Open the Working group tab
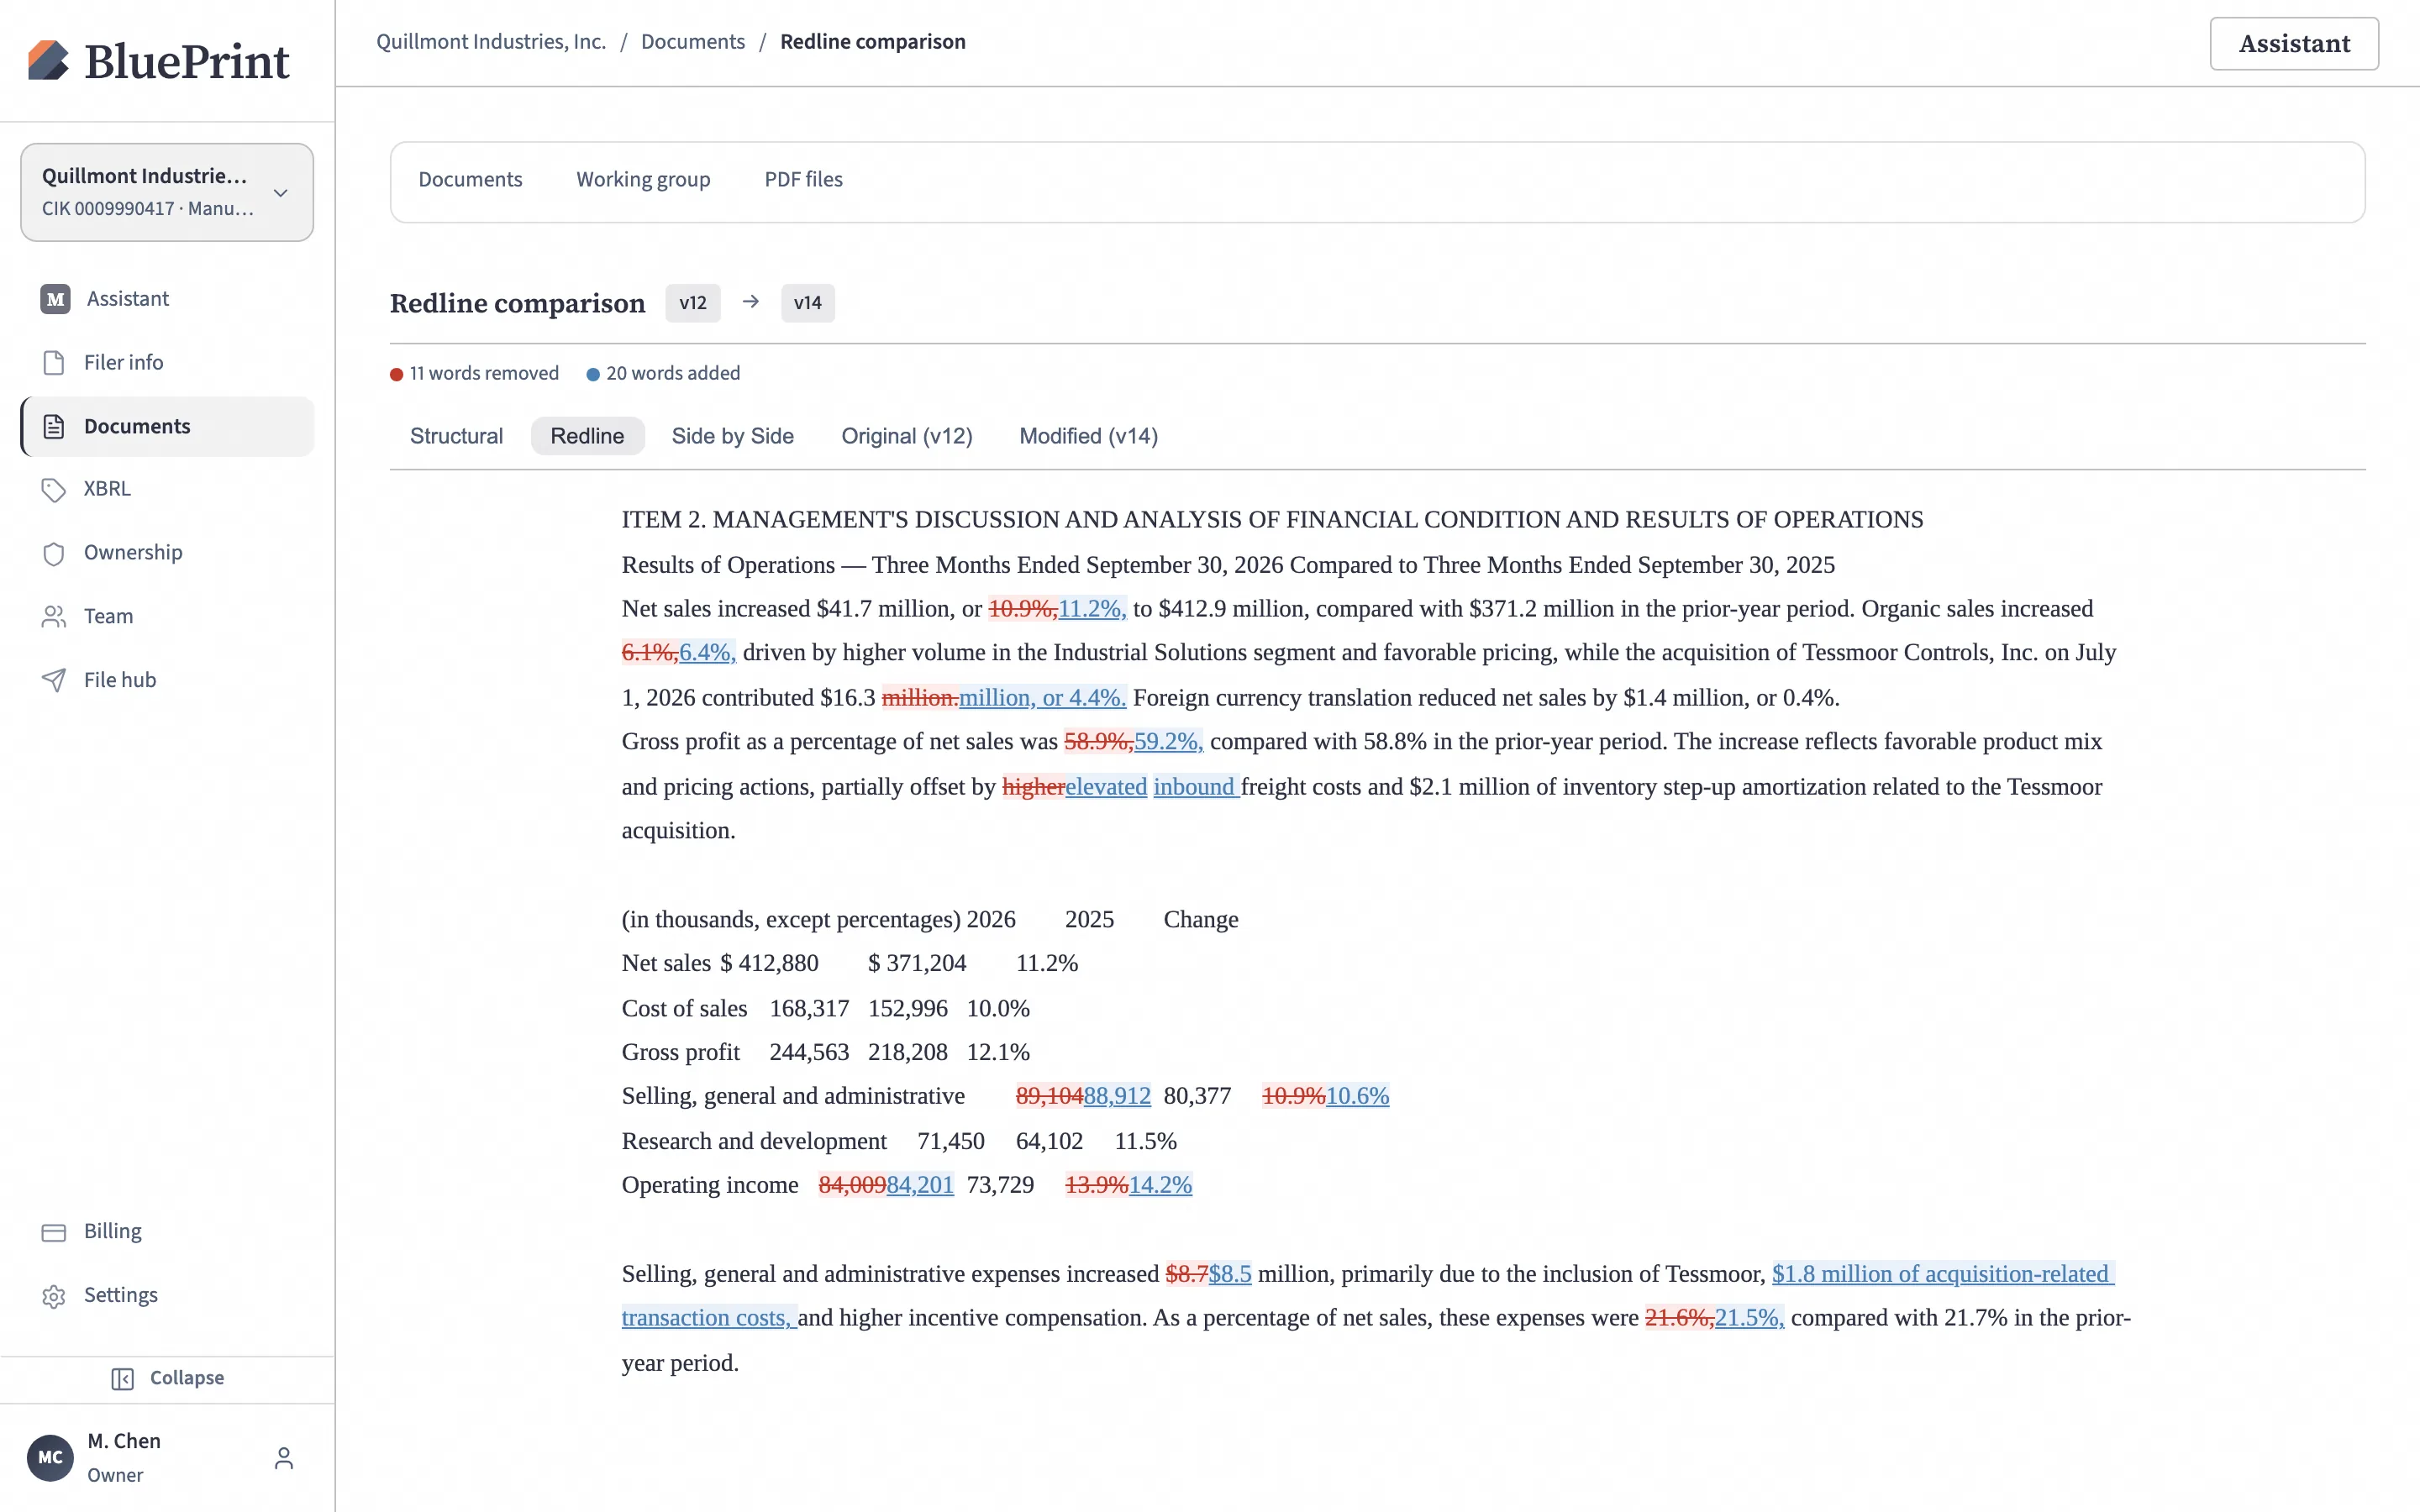2420x1512 pixels. coord(643,180)
